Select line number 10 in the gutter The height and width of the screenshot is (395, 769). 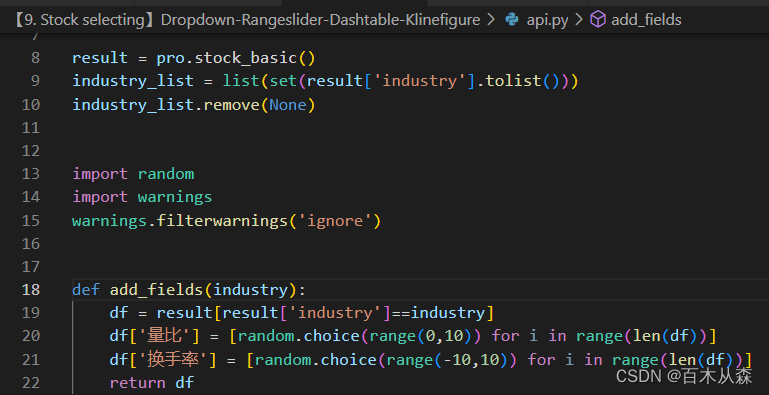31,105
